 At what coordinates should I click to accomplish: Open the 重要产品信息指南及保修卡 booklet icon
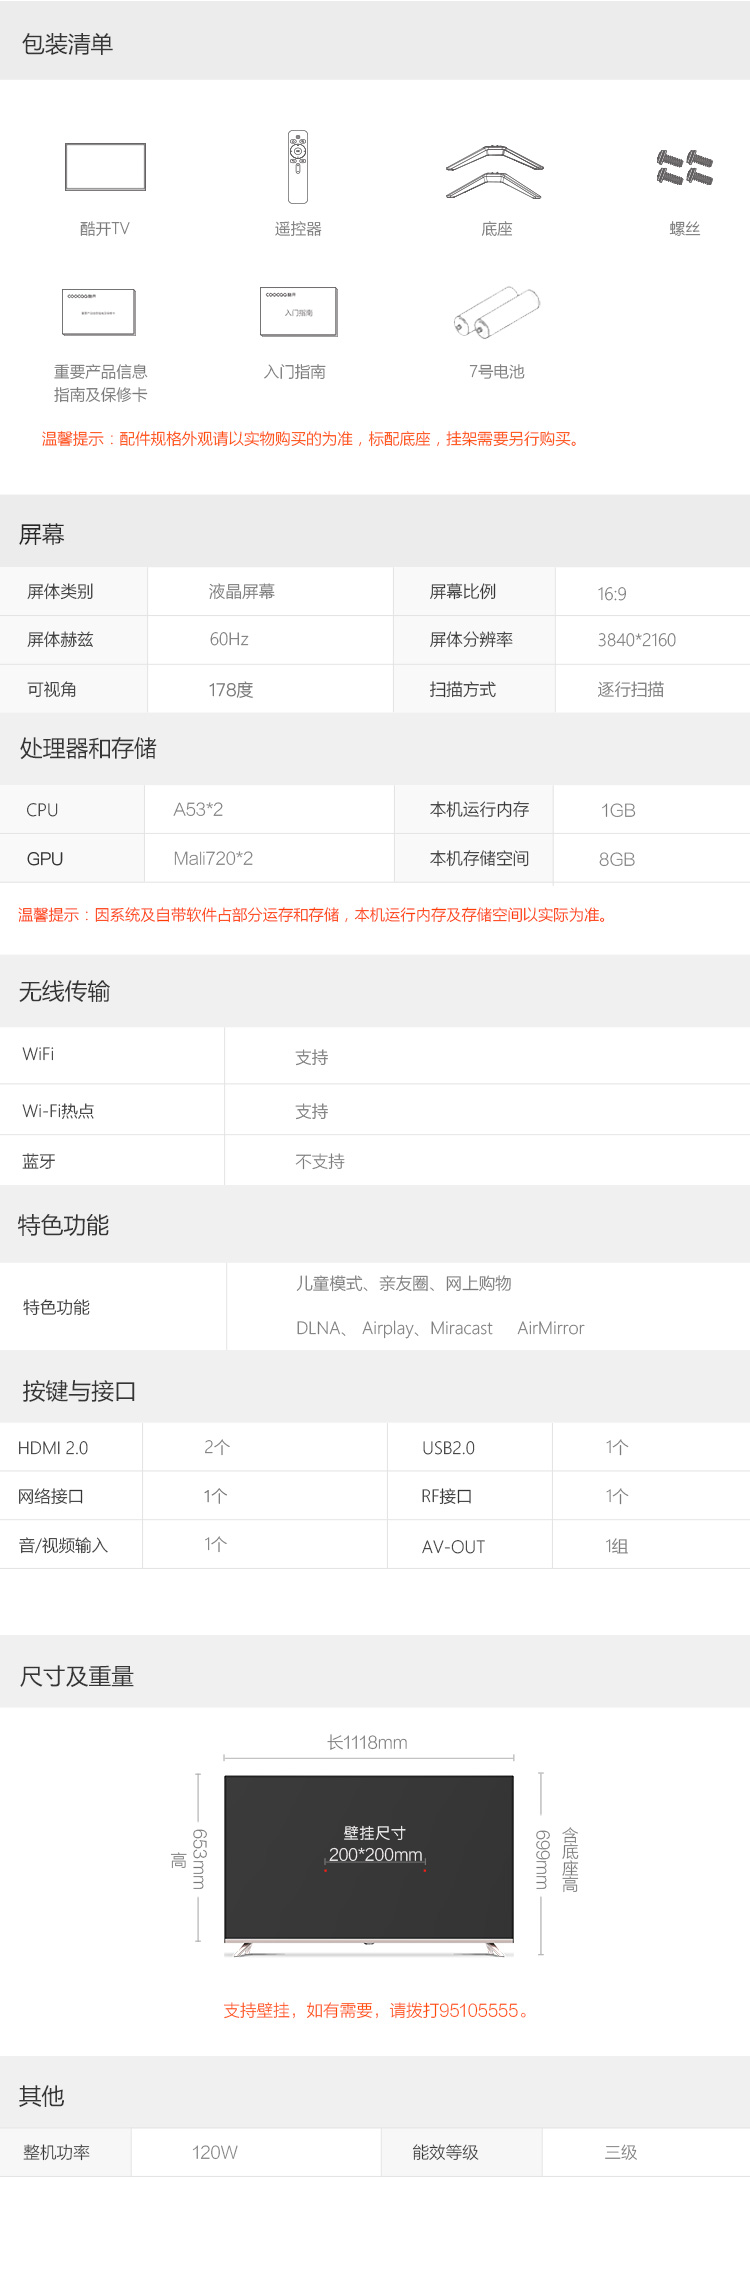[99, 312]
